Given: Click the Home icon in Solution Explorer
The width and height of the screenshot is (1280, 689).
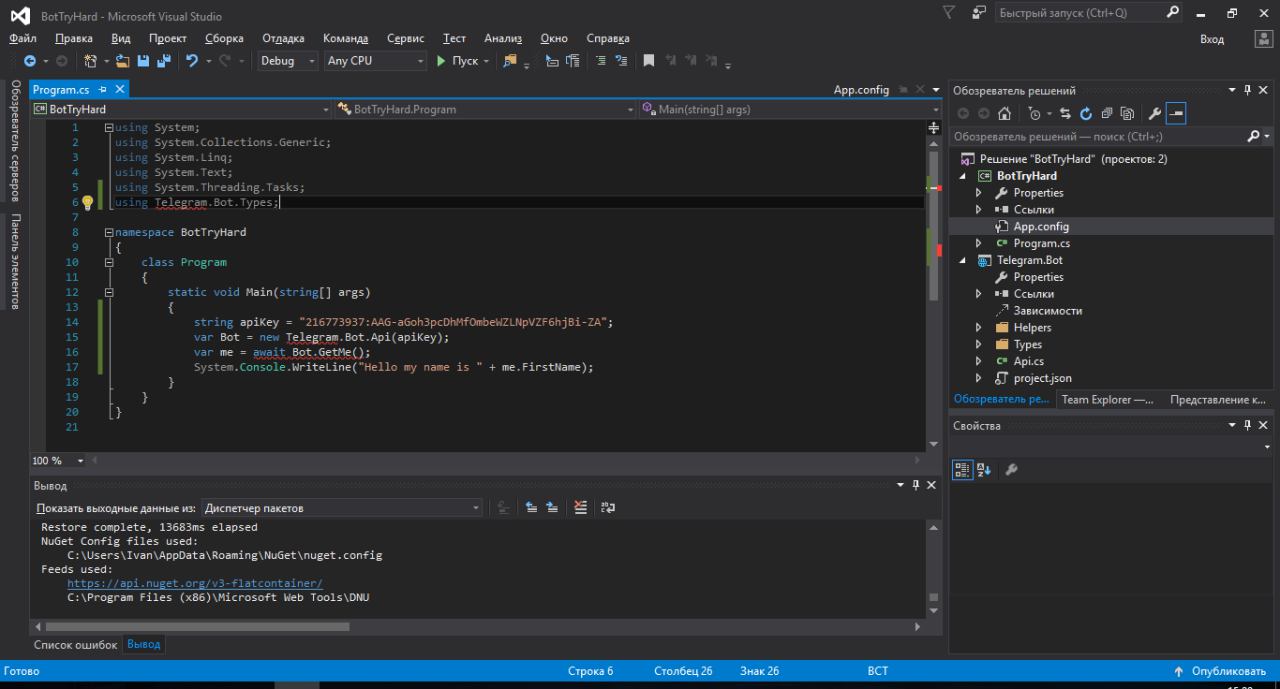Looking at the screenshot, I should pos(1004,114).
